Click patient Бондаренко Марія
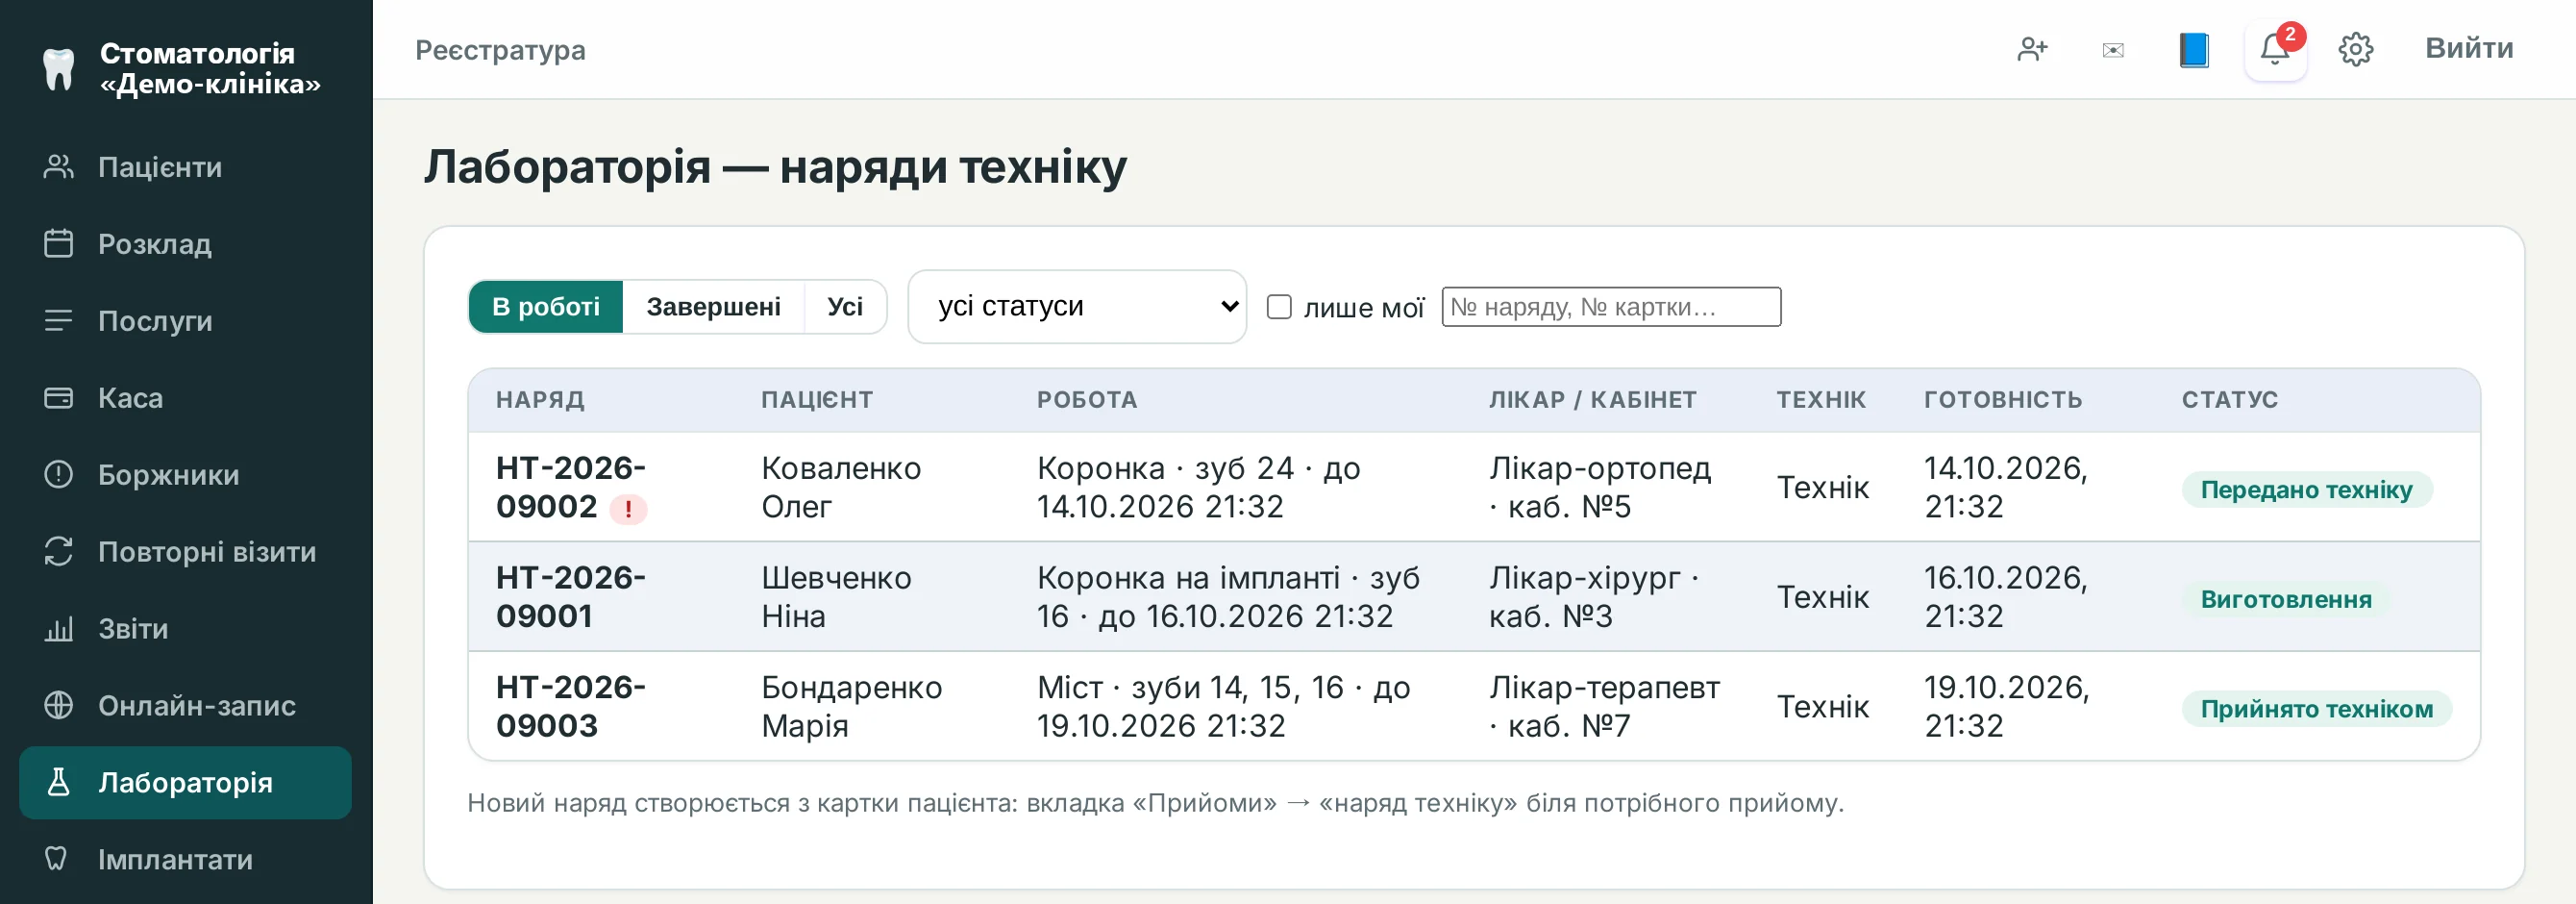 click(851, 706)
